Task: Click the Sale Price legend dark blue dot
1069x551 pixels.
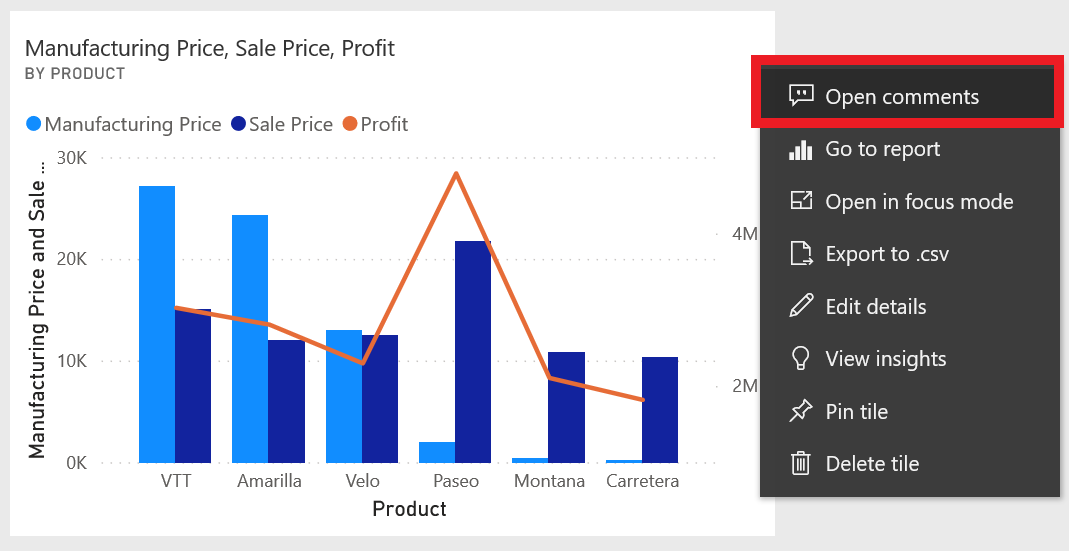Action: pyautogui.click(x=238, y=124)
